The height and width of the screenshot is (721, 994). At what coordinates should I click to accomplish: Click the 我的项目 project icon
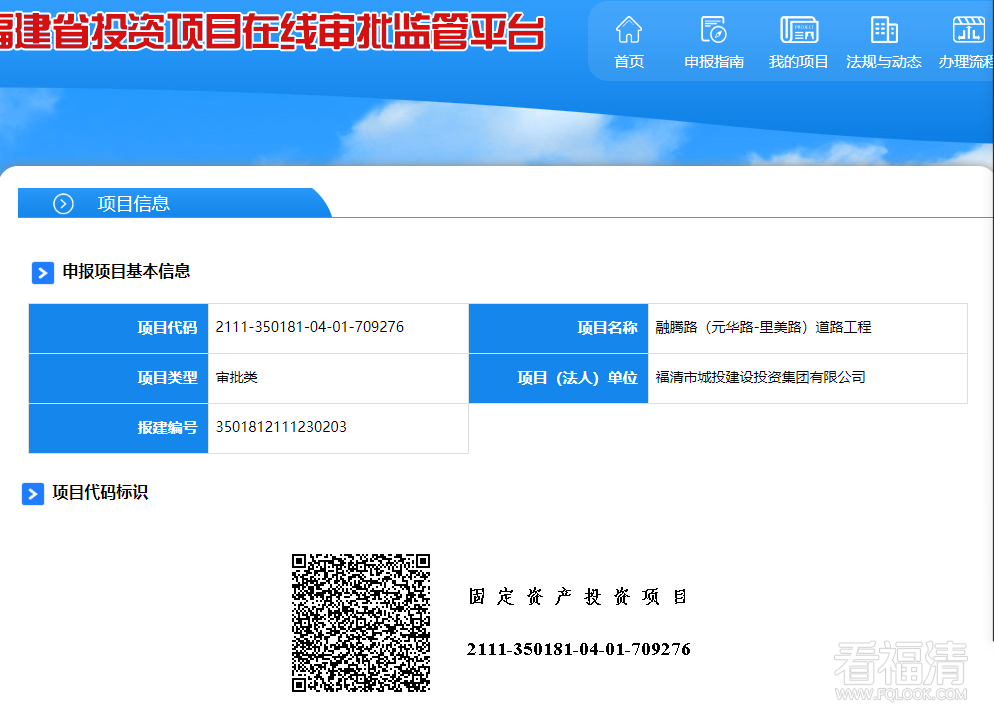[799, 29]
